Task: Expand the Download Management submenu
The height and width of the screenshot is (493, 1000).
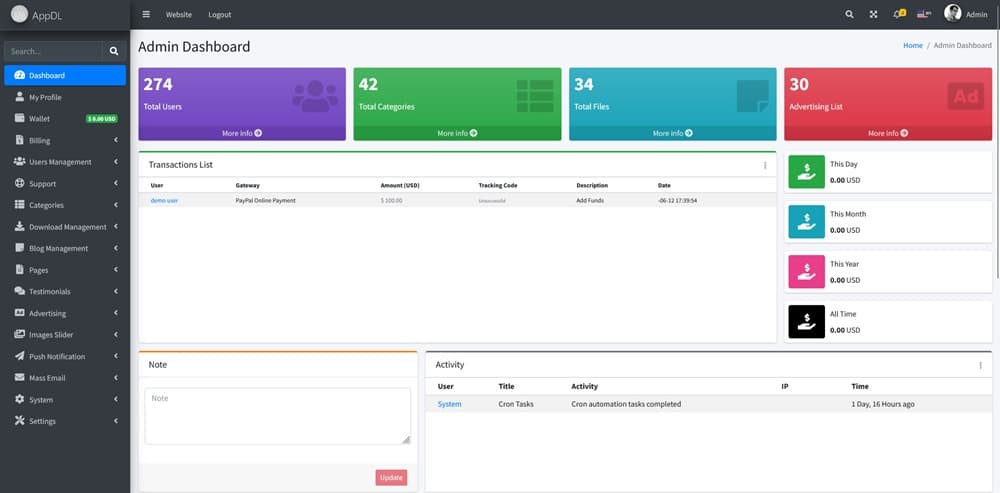Action: [x=67, y=227]
